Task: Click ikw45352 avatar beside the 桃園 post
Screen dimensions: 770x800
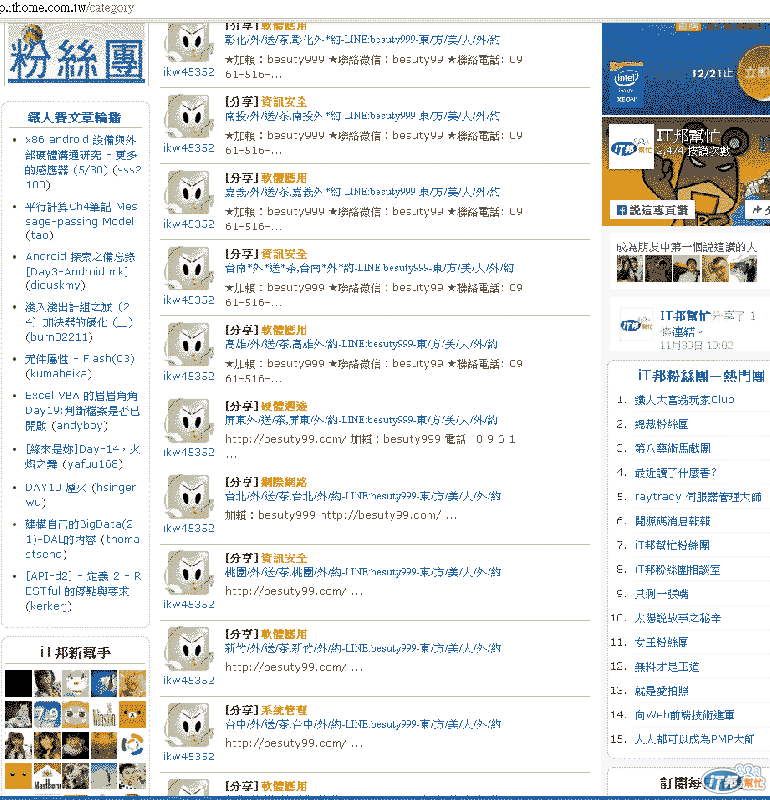Action: (189, 573)
